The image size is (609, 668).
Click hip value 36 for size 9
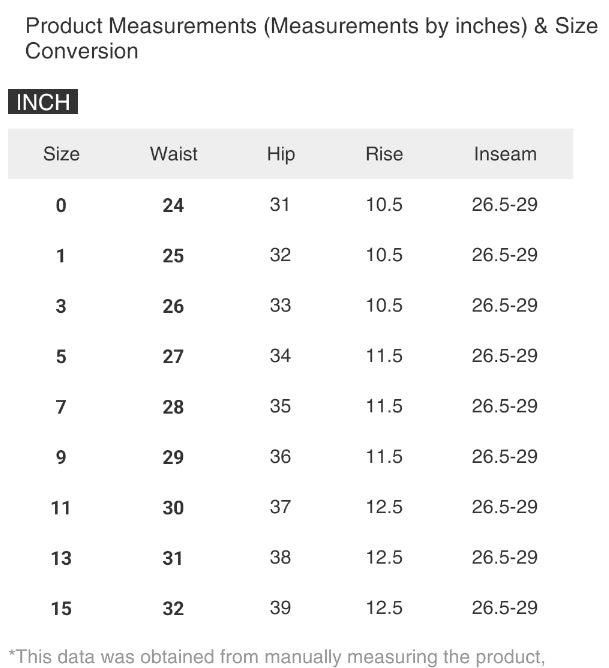click(280, 456)
